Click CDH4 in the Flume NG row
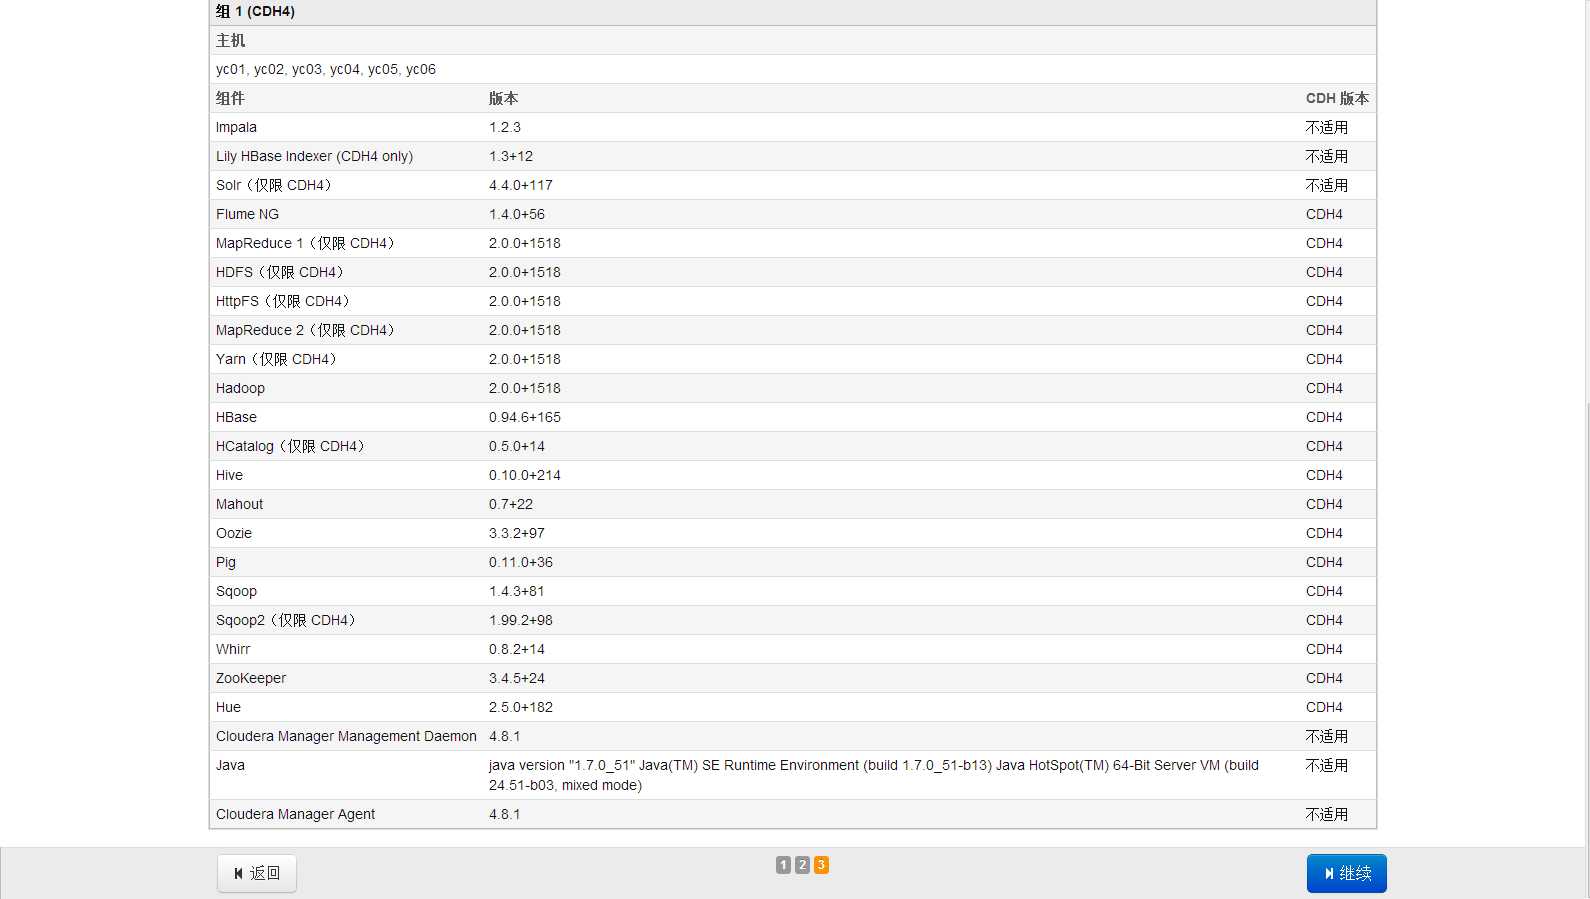Screen dimensions: 1590x899 pyautogui.click(x=1324, y=214)
